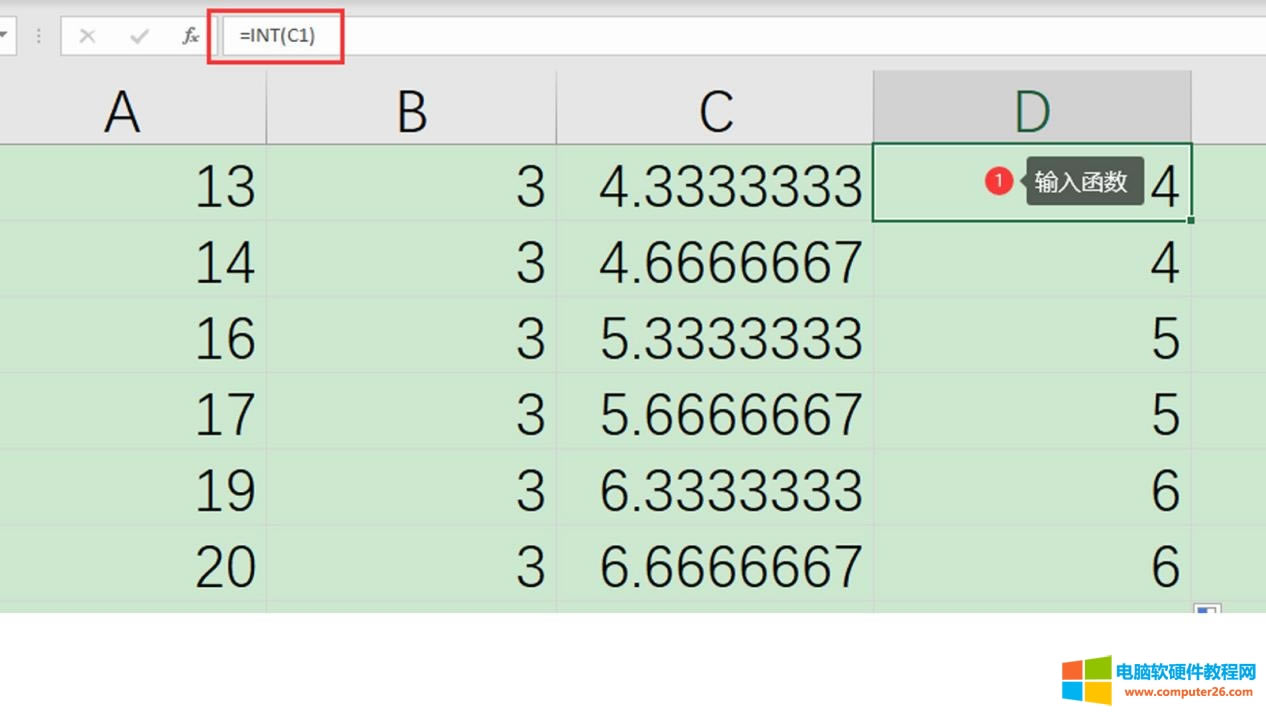Click the 输入函数 tooltip label

pyautogui.click(x=1082, y=181)
